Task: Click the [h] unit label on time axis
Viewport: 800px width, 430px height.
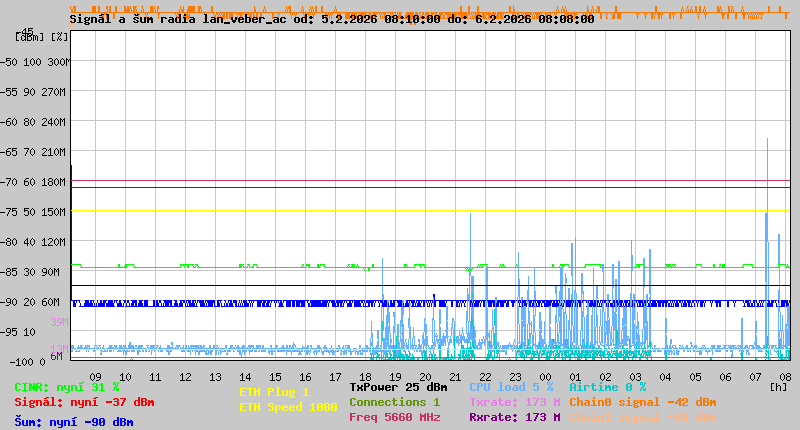Action: 779,386
